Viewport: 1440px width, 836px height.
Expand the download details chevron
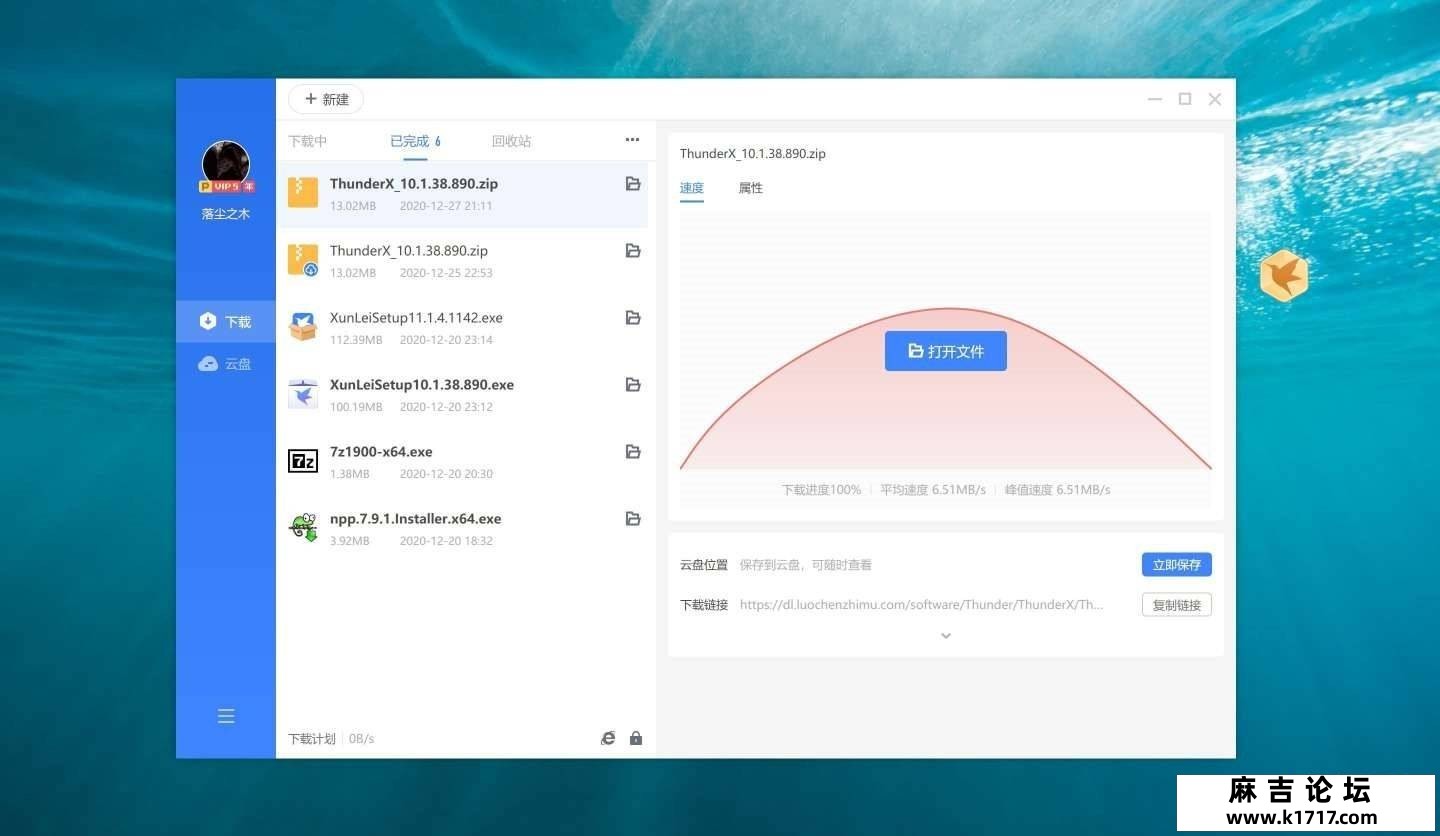click(x=946, y=636)
